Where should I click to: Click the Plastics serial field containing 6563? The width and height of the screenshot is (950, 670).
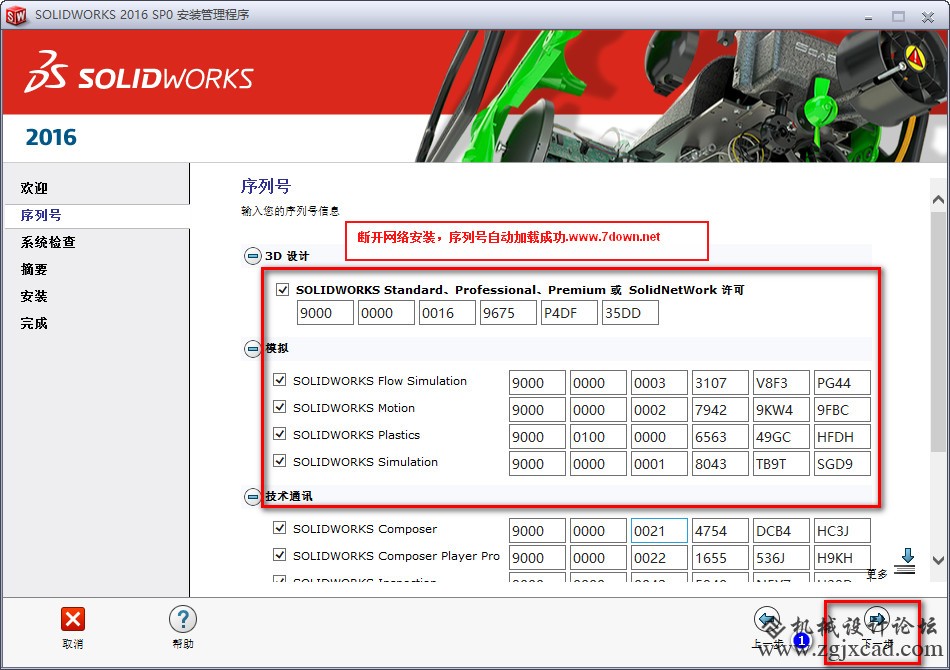point(720,437)
